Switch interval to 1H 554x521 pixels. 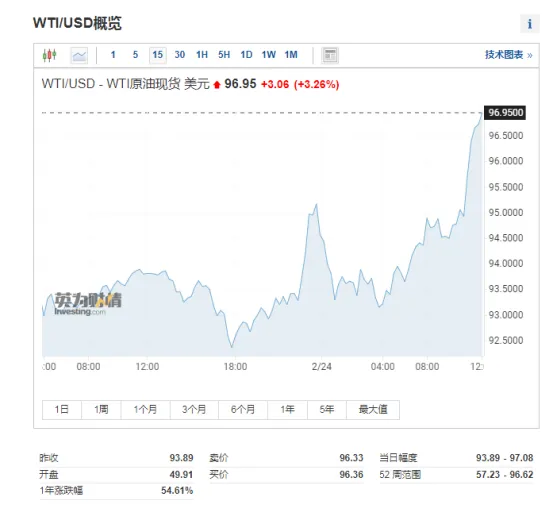click(x=202, y=55)
